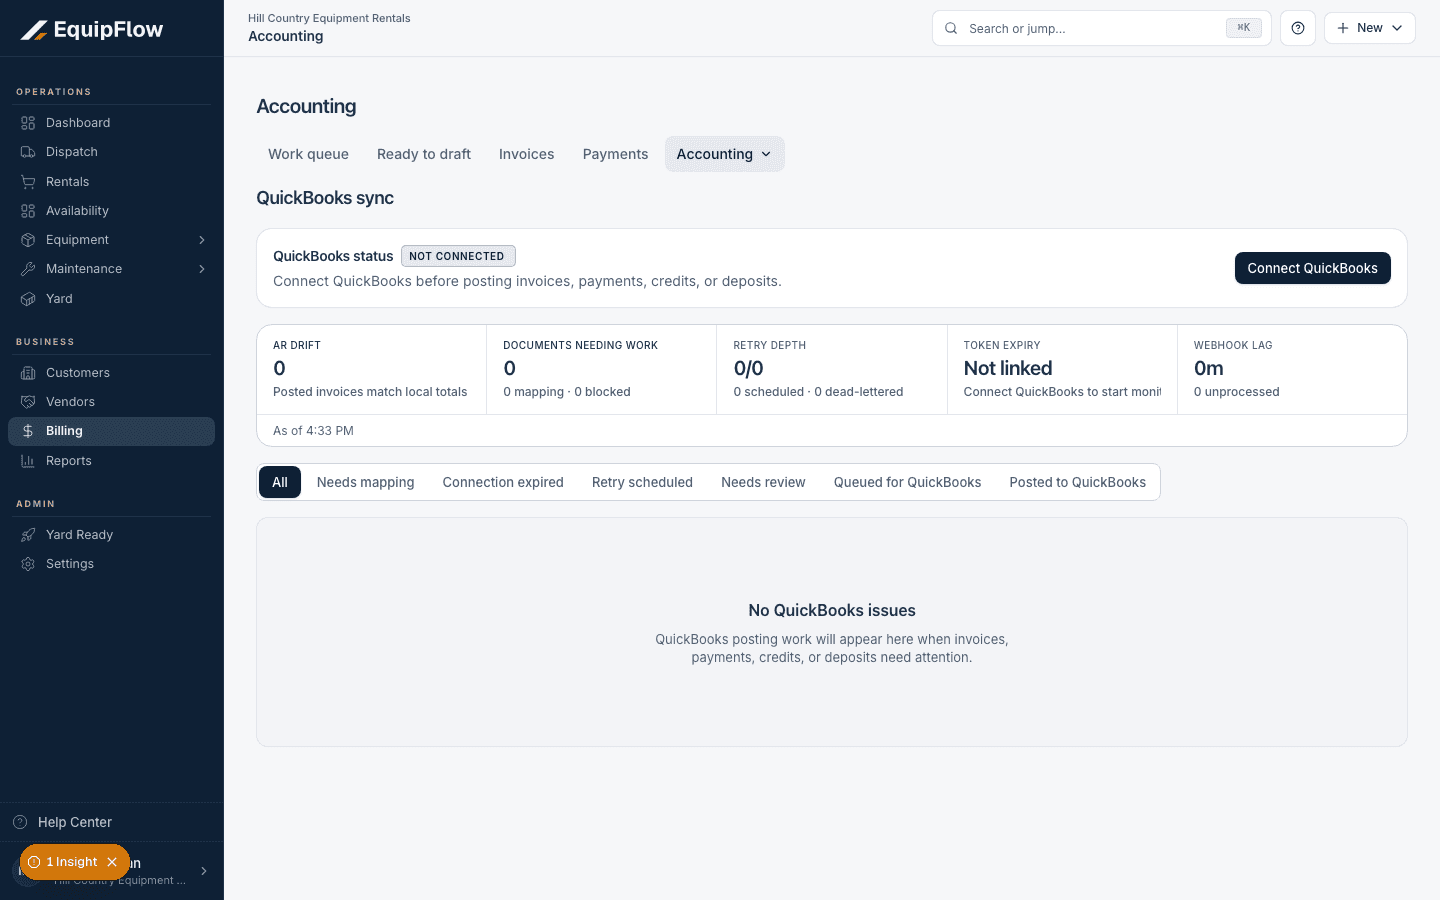Filter by Needs mapping
The height and width of the screenshot is (900, 1440).
pos(366,482)
